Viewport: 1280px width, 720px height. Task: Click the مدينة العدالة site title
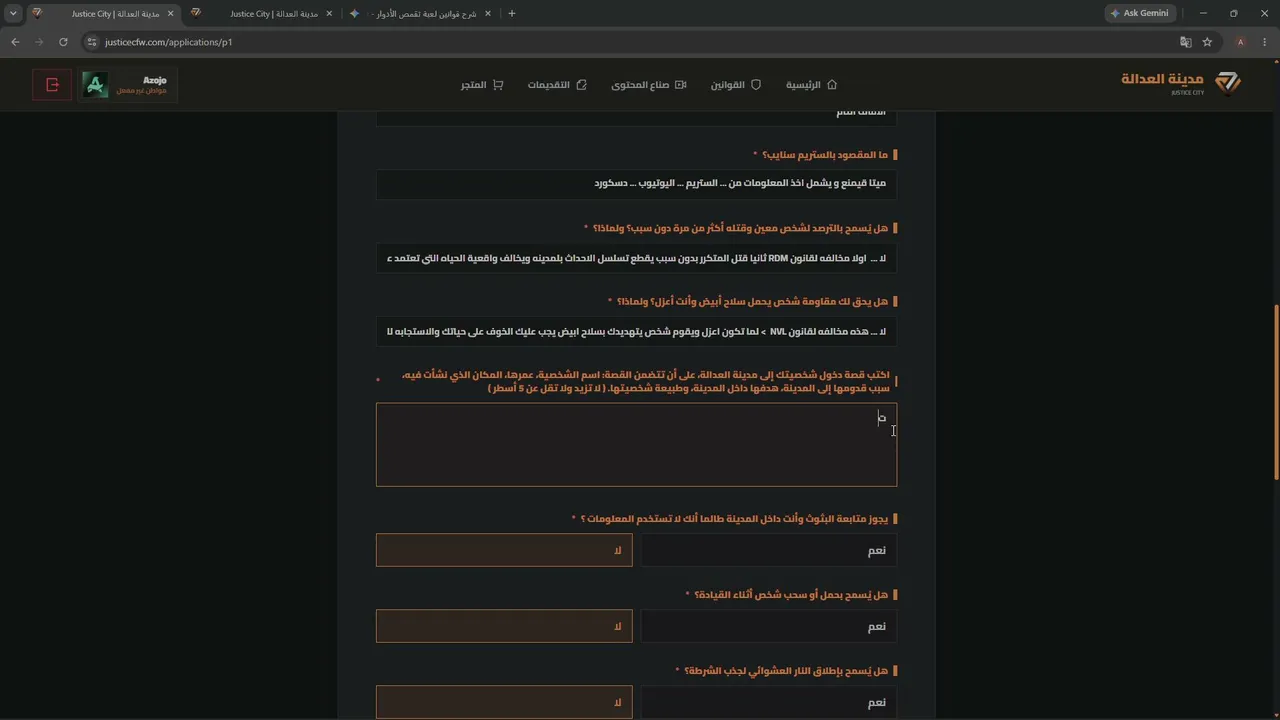pyautogui.click(x=1162, y=79)
